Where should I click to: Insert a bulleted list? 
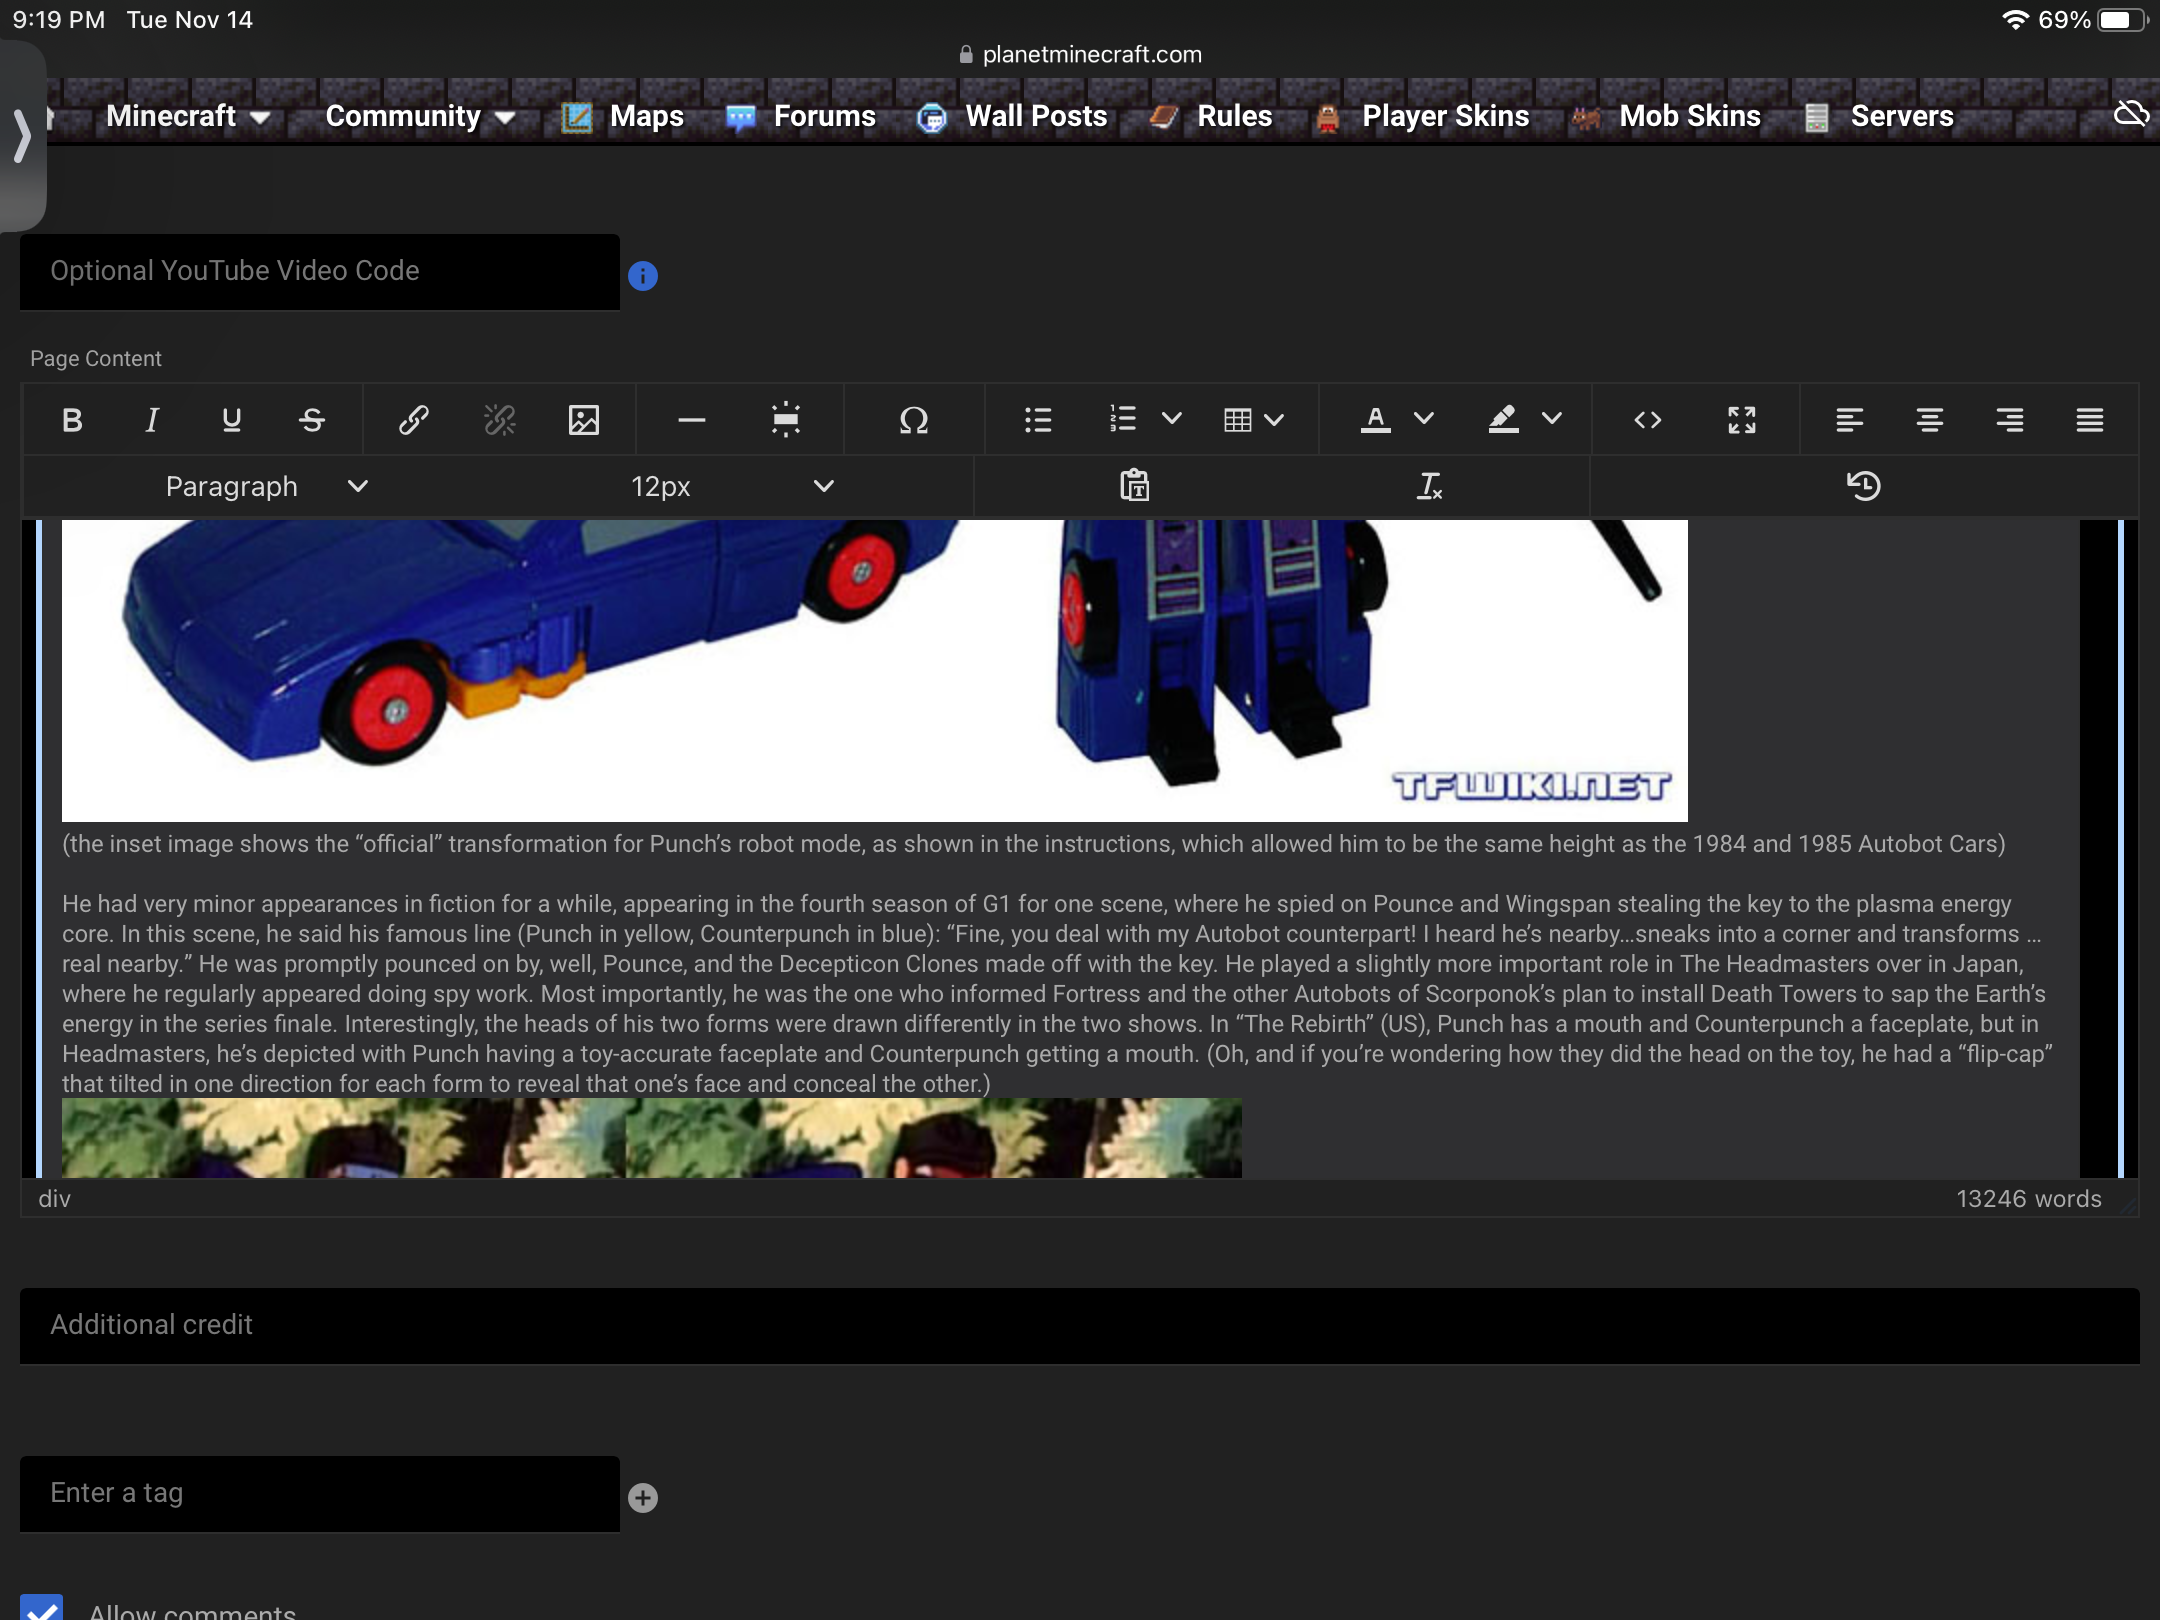pyautogui.click(x=1038, y=420)
